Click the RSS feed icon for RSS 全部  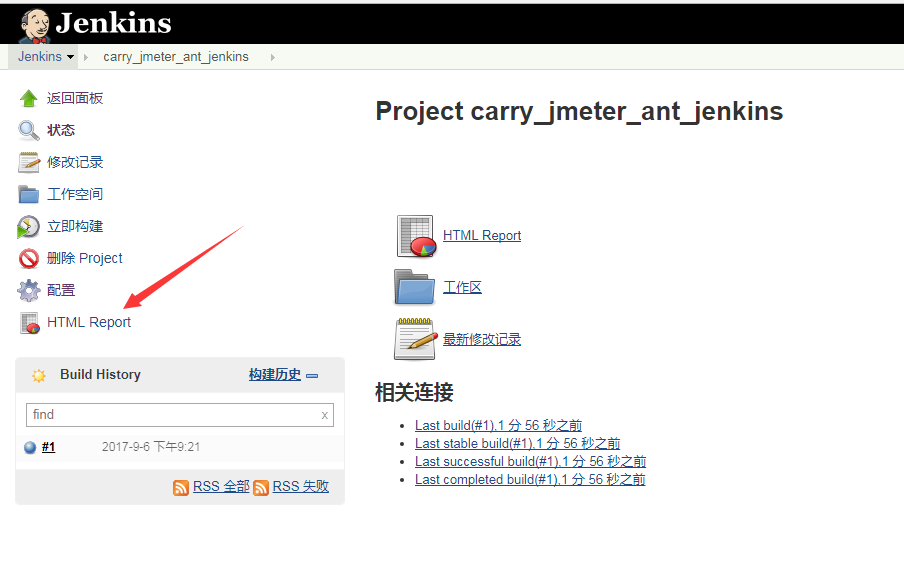[x=181, y=488]
